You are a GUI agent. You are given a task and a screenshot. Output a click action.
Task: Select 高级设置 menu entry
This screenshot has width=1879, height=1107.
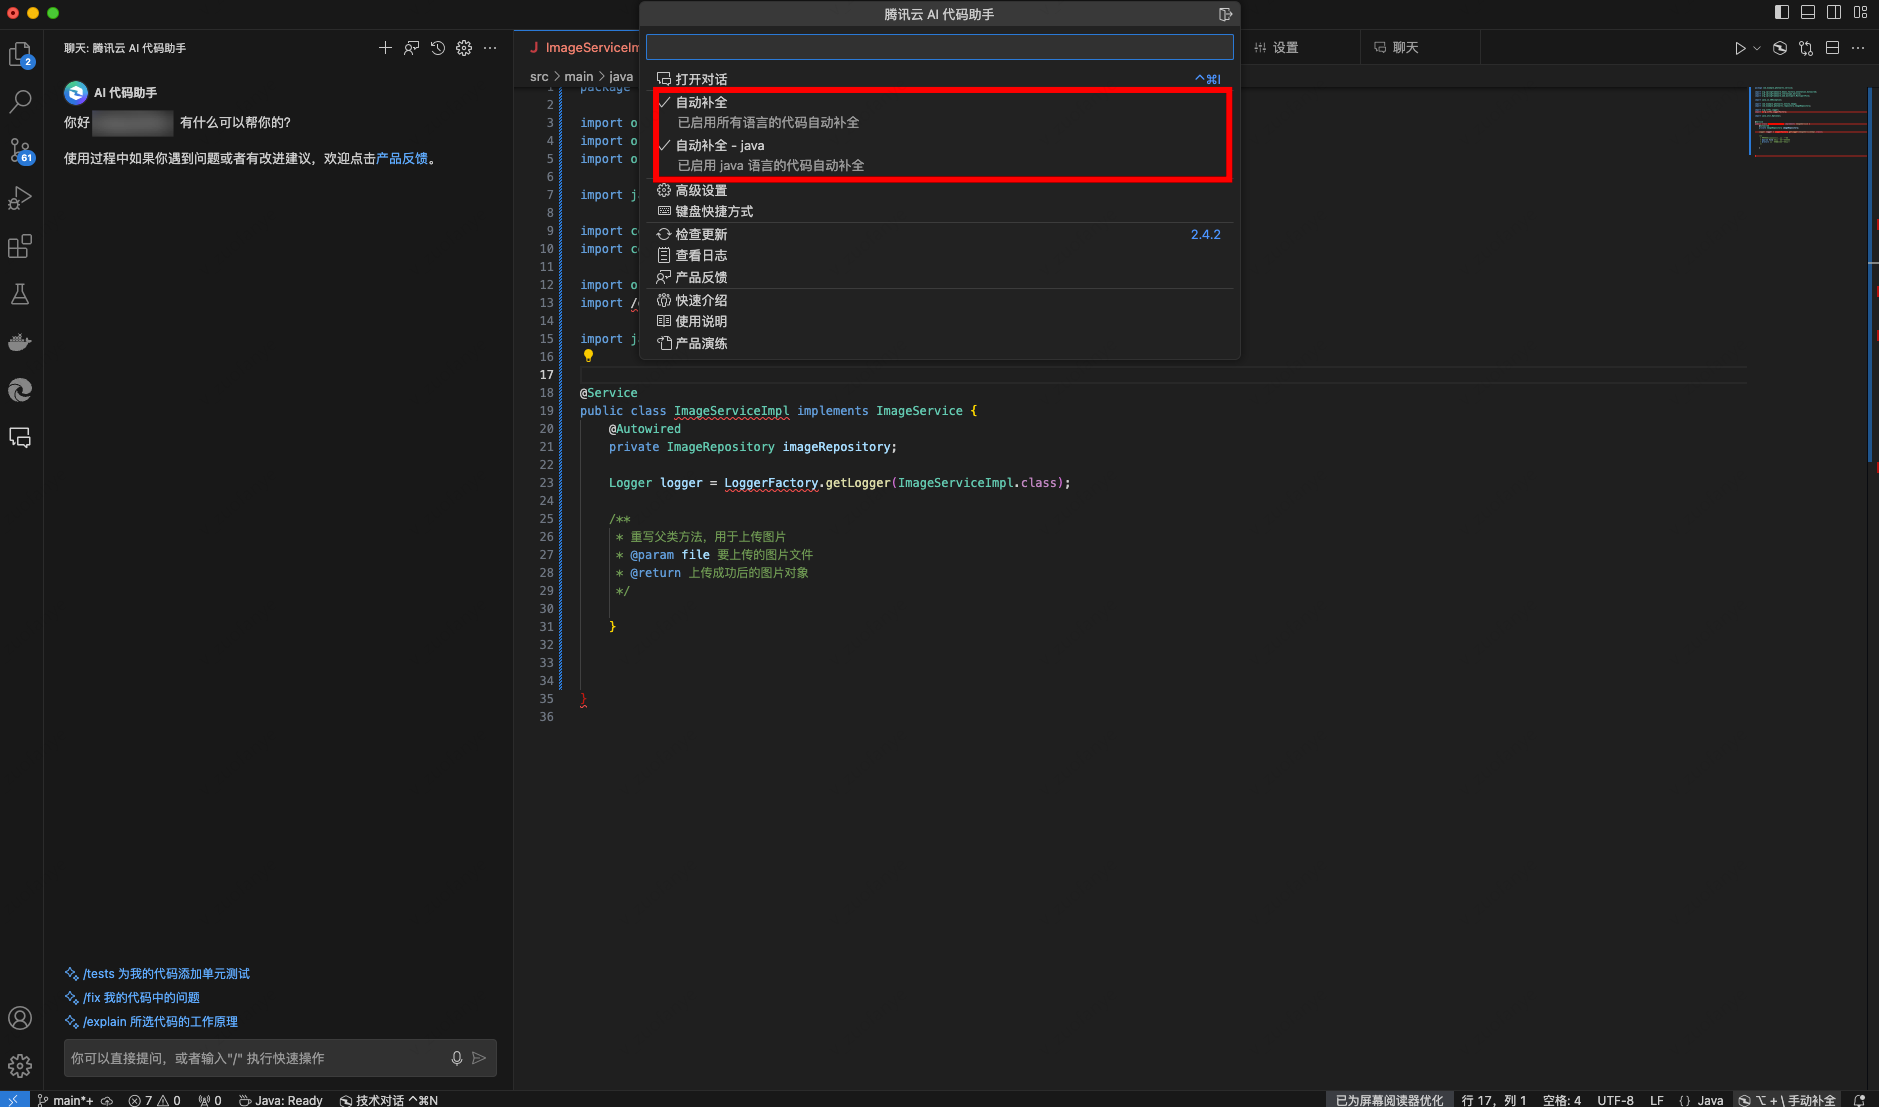[x=940, y=190]
